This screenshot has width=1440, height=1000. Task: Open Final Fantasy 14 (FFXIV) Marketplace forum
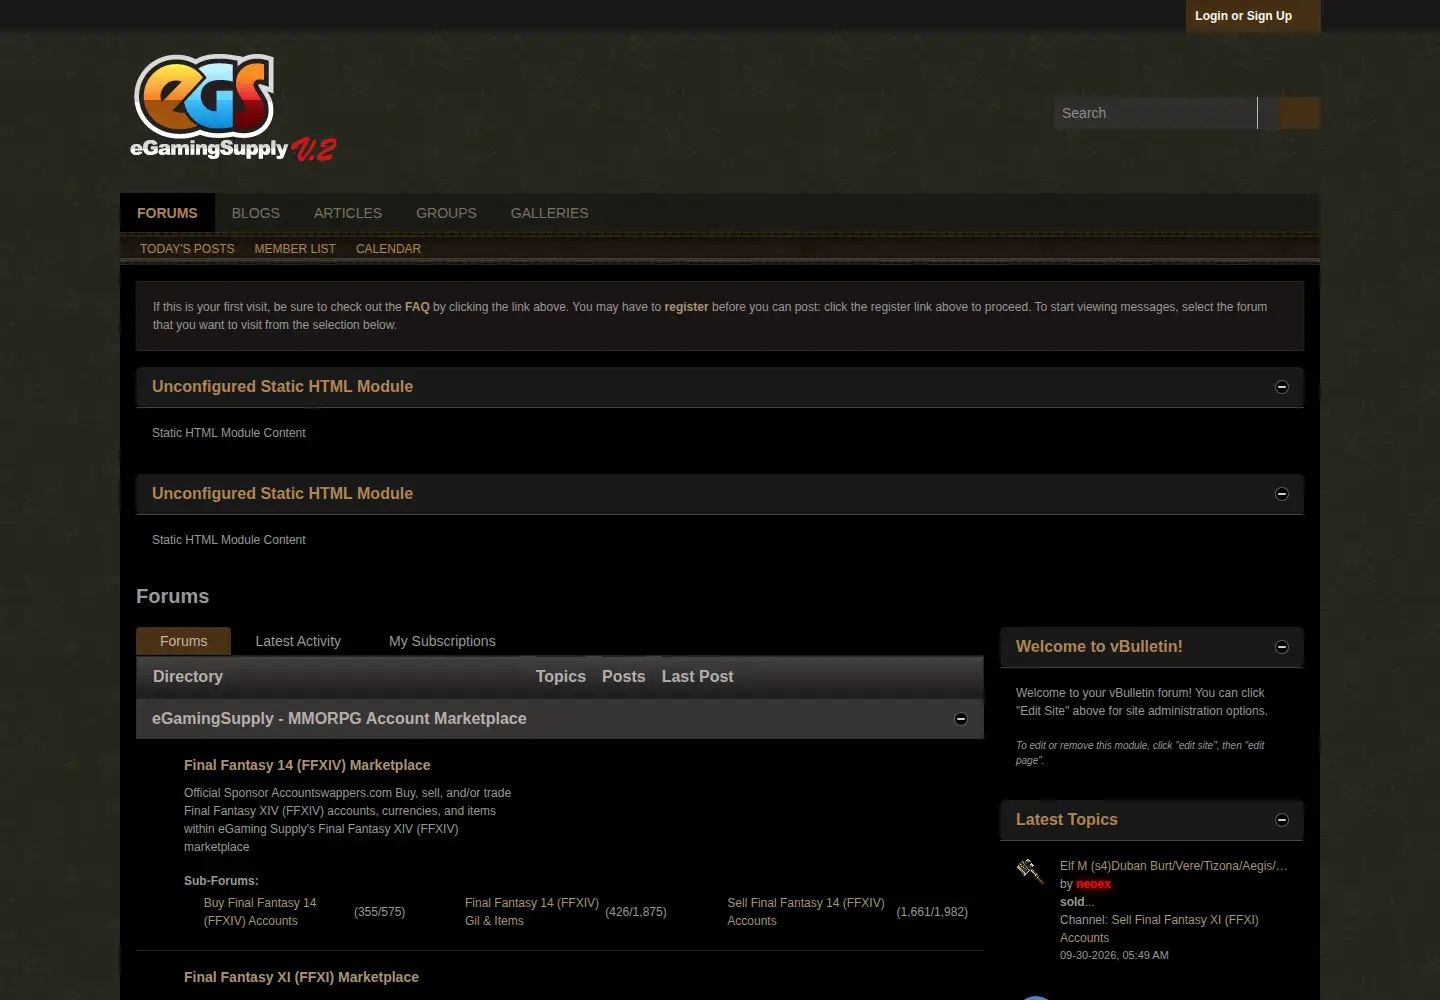tap(307, 765)
